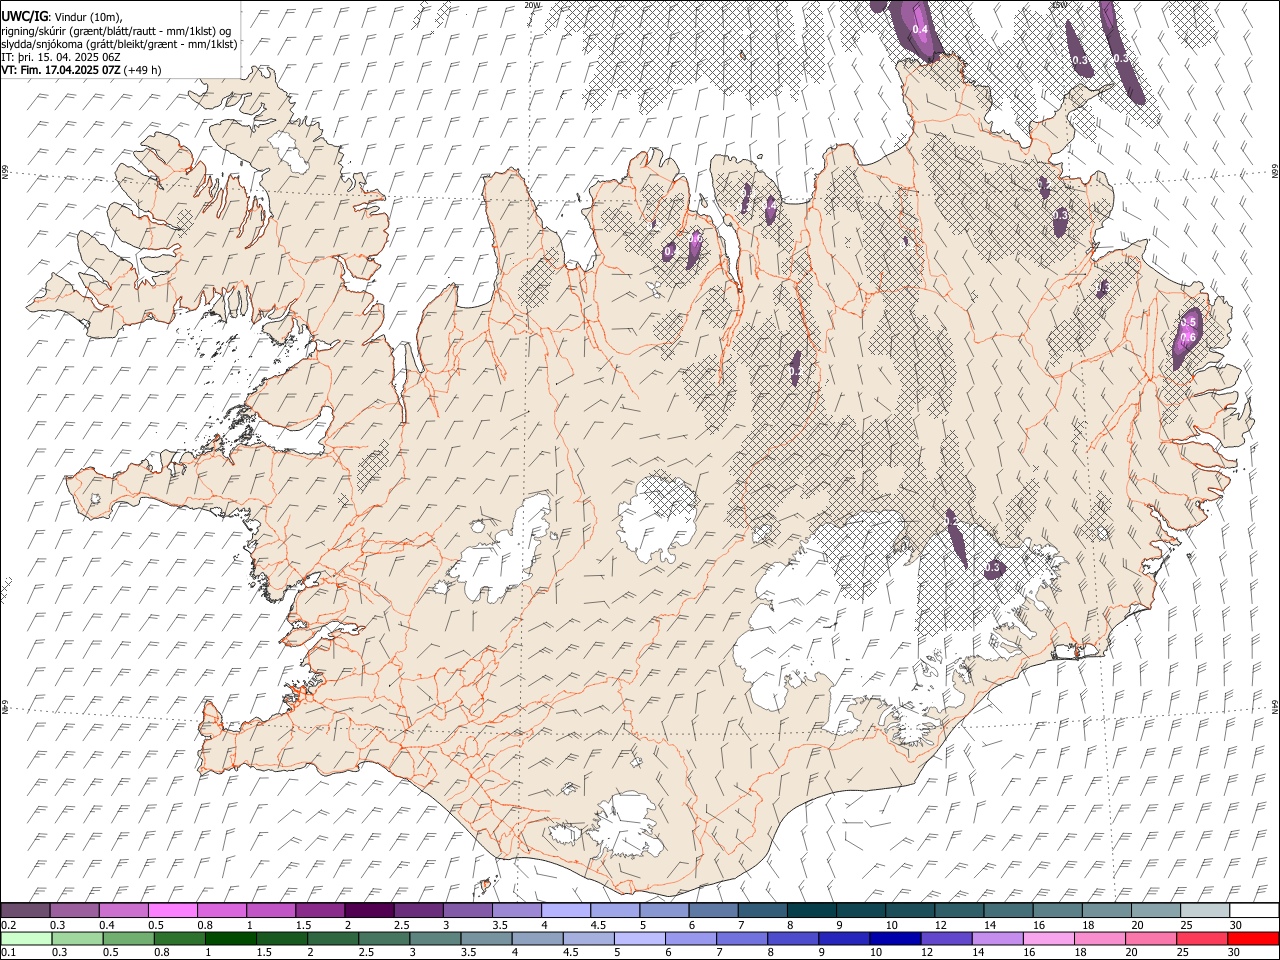The width and height of the screenshot is (1280, 960).
Task: Select the 'Vindur (10m)' header text
Action: (88, 18)
